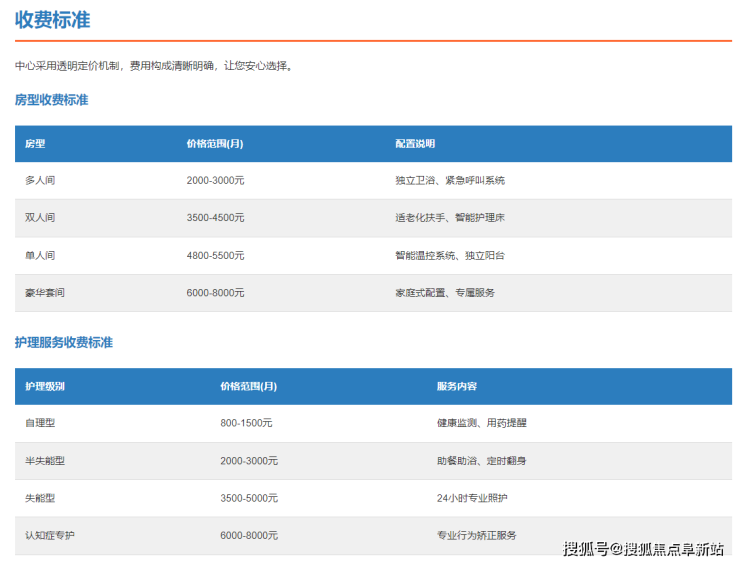
Task: Select the 护理服务收费标准 section title
Action: (x=63, y=342)
